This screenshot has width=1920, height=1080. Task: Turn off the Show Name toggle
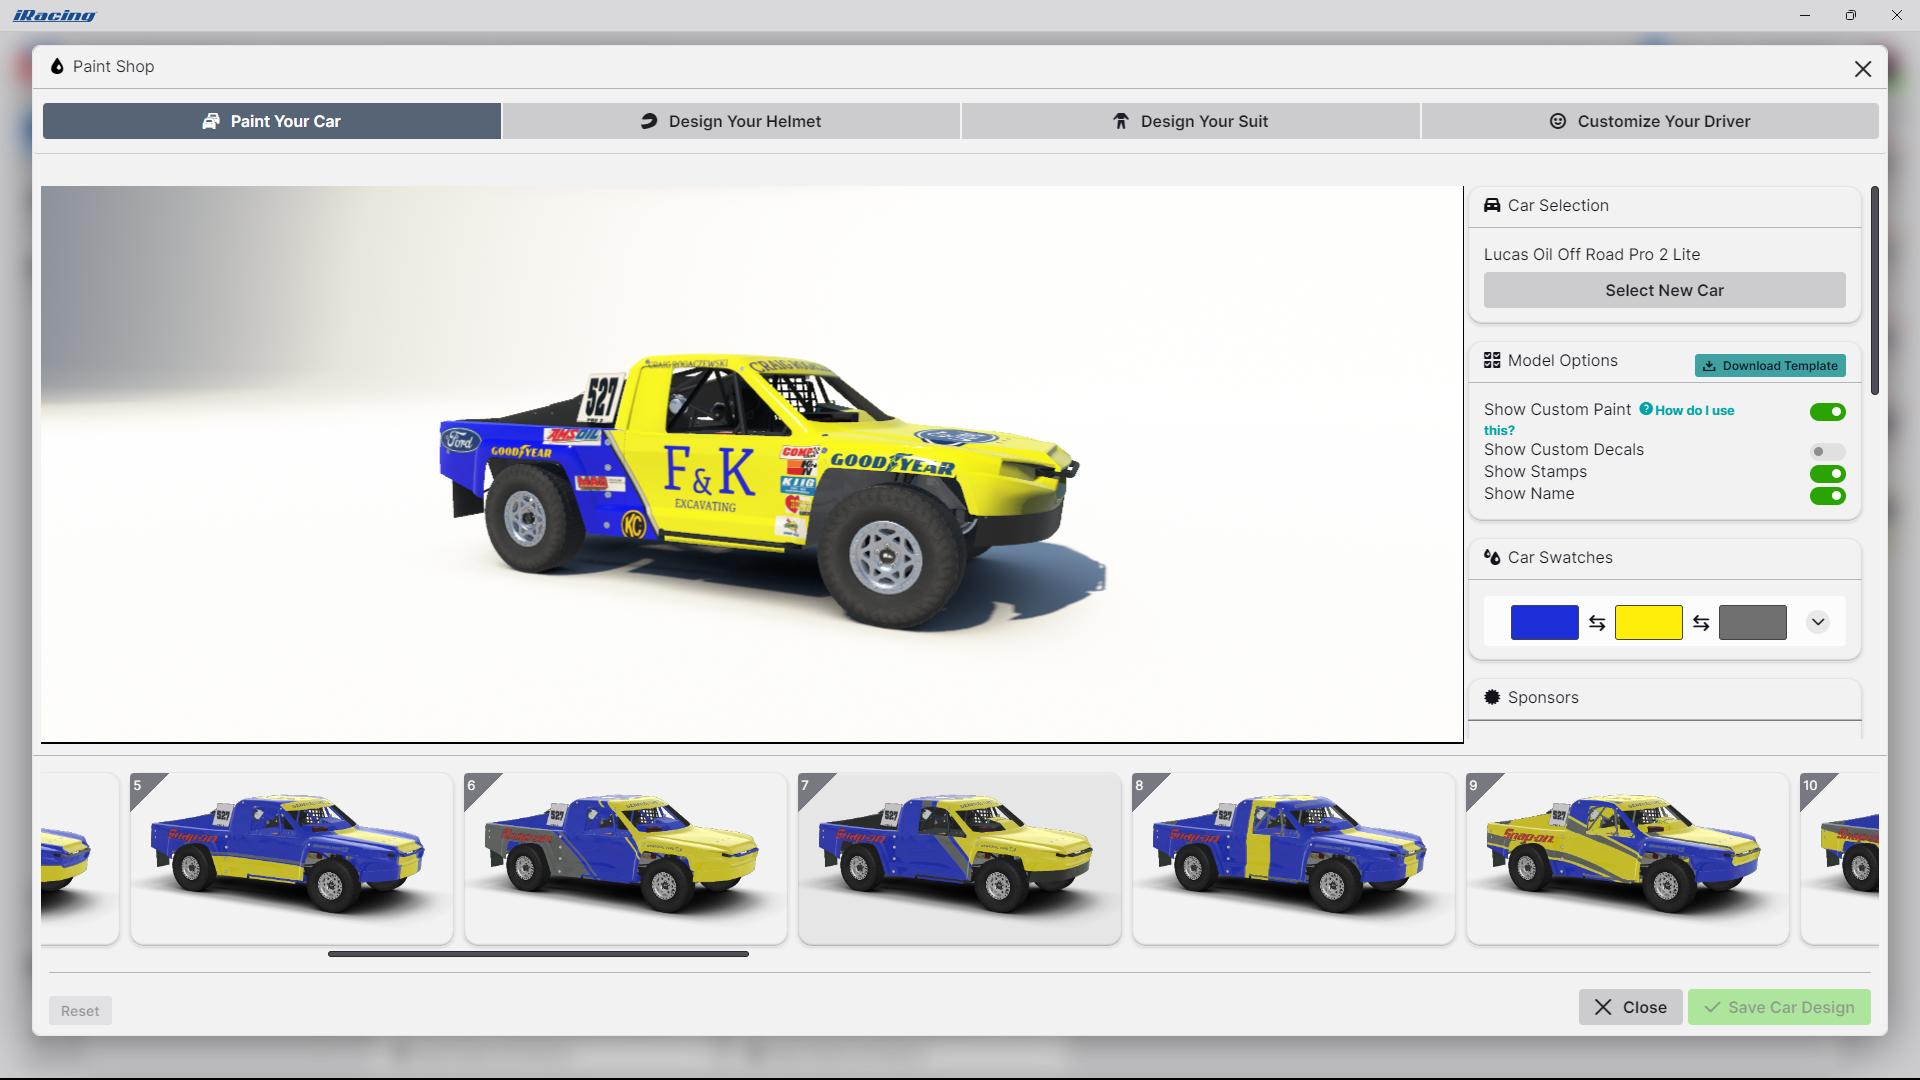pyautogui.click(x=1828, y=495)
